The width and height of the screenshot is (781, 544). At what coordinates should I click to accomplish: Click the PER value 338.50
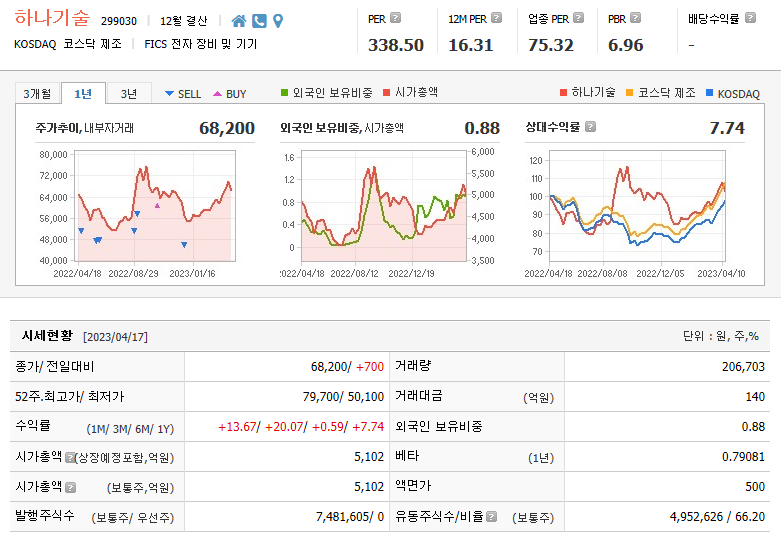tap(395, 45)
